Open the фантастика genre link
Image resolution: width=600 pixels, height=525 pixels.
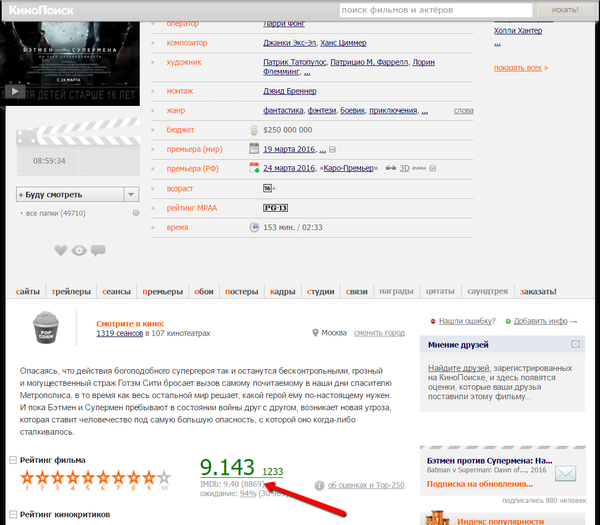[x=283, y=111]
